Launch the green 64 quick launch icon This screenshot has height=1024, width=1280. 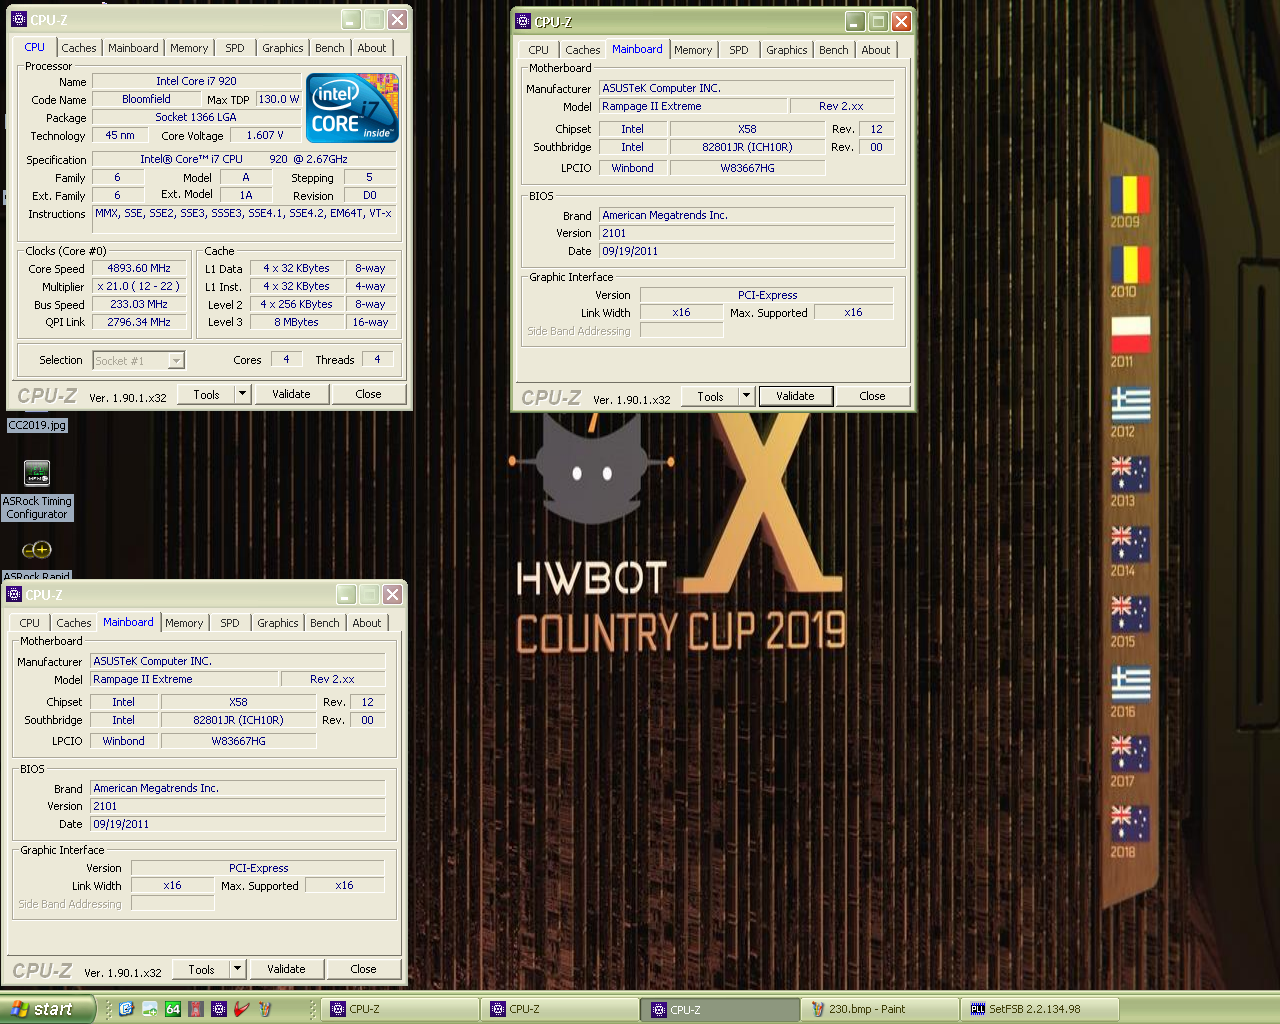(x=173, y=1009)
